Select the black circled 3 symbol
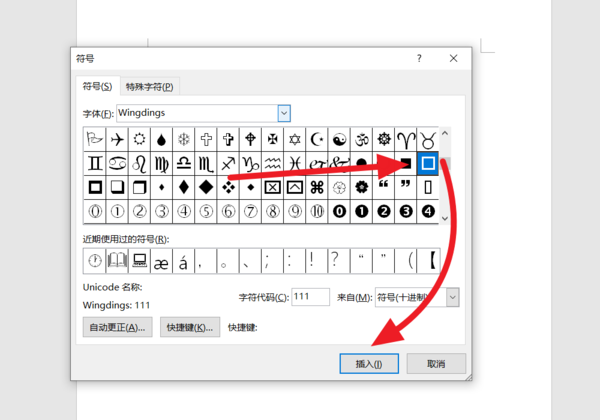The height and width of the screenshot is (420, 600). pyautogui.click(x=406, y=211)
